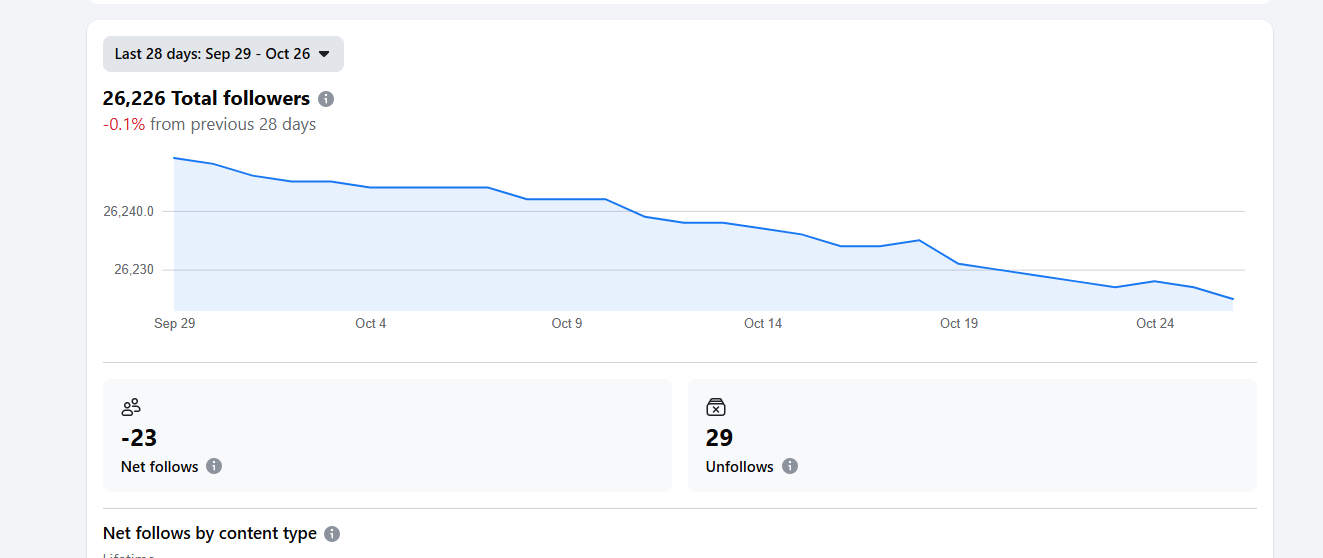Click the Net follows by content type heading

[210, 533]
